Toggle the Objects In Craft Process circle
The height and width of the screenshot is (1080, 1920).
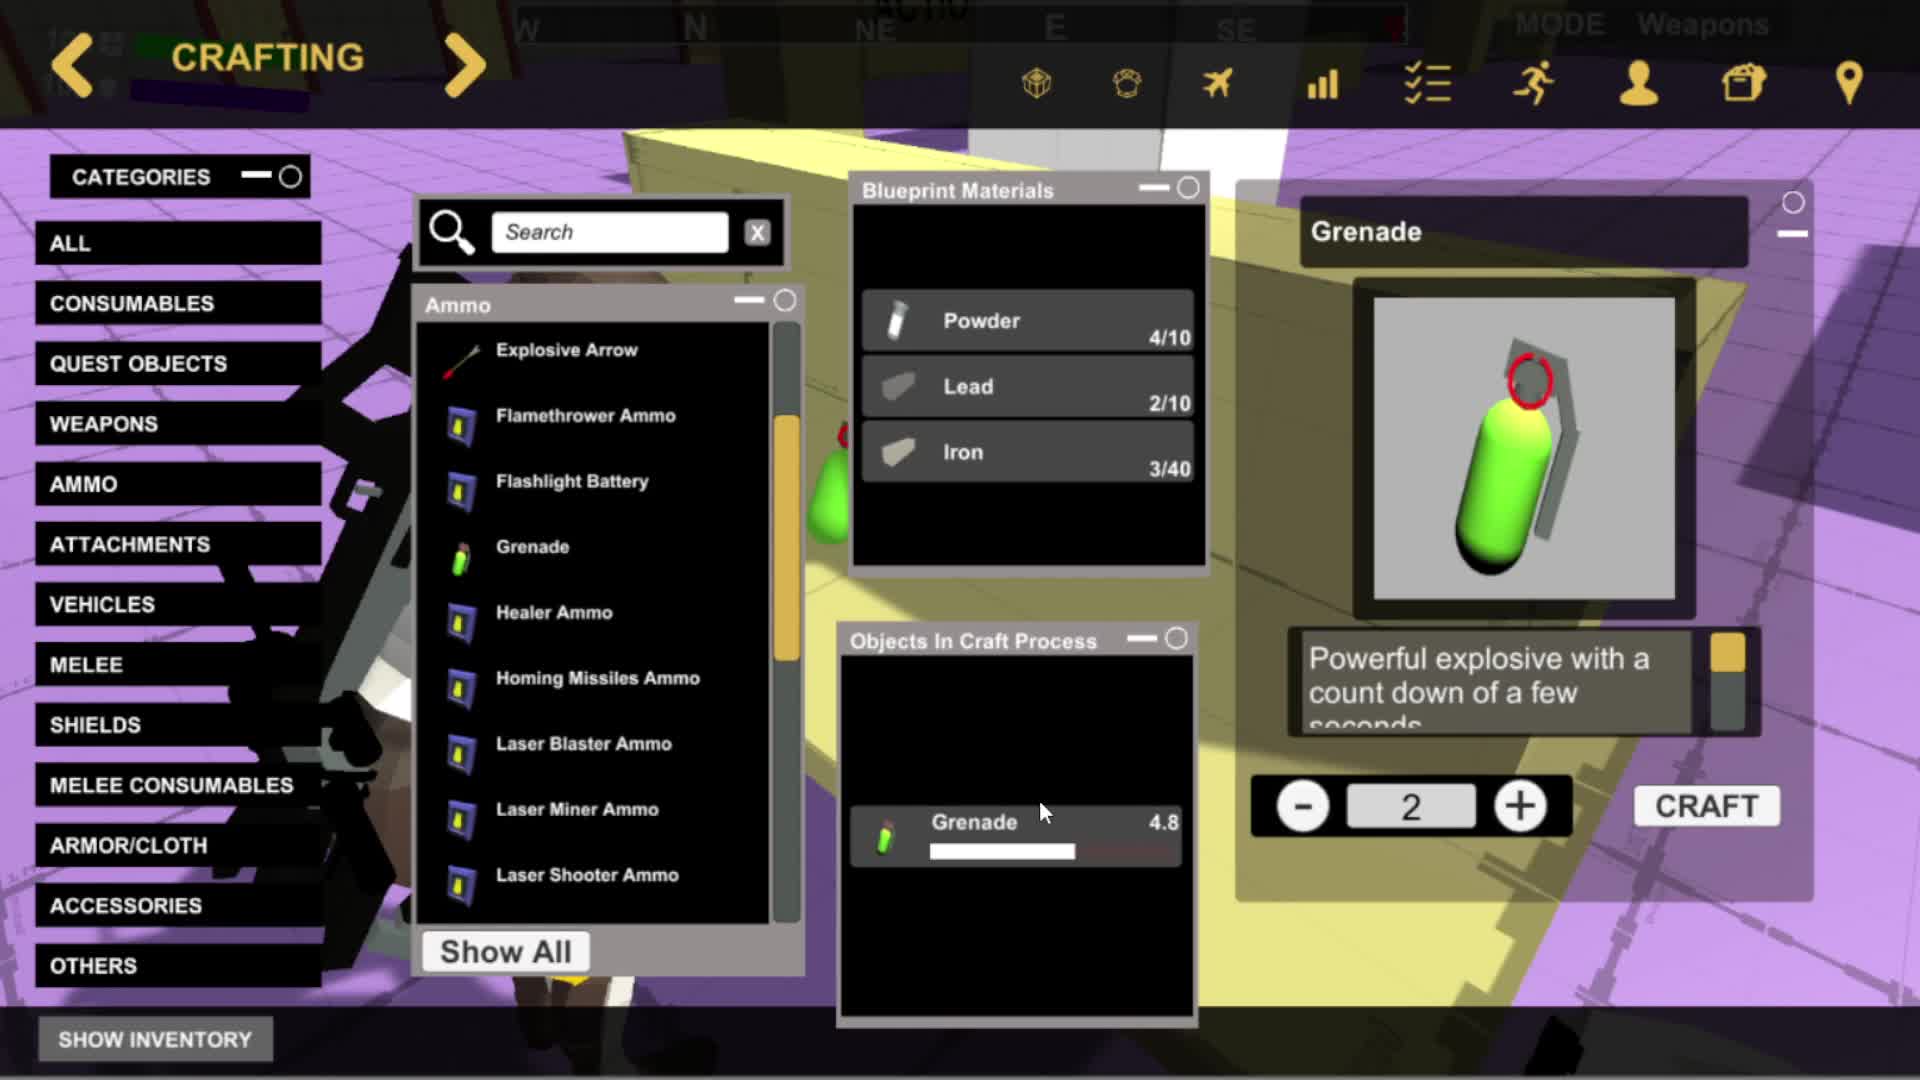click(1176, 638)
